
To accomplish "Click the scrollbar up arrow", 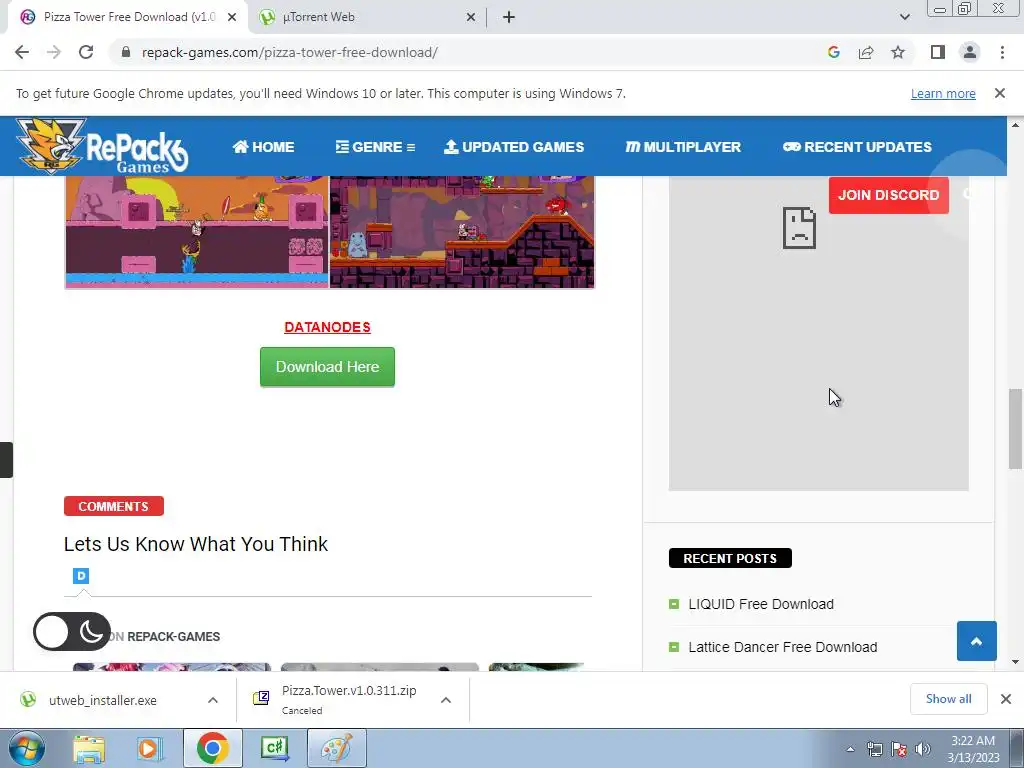I will click(x=1015, y=125).
